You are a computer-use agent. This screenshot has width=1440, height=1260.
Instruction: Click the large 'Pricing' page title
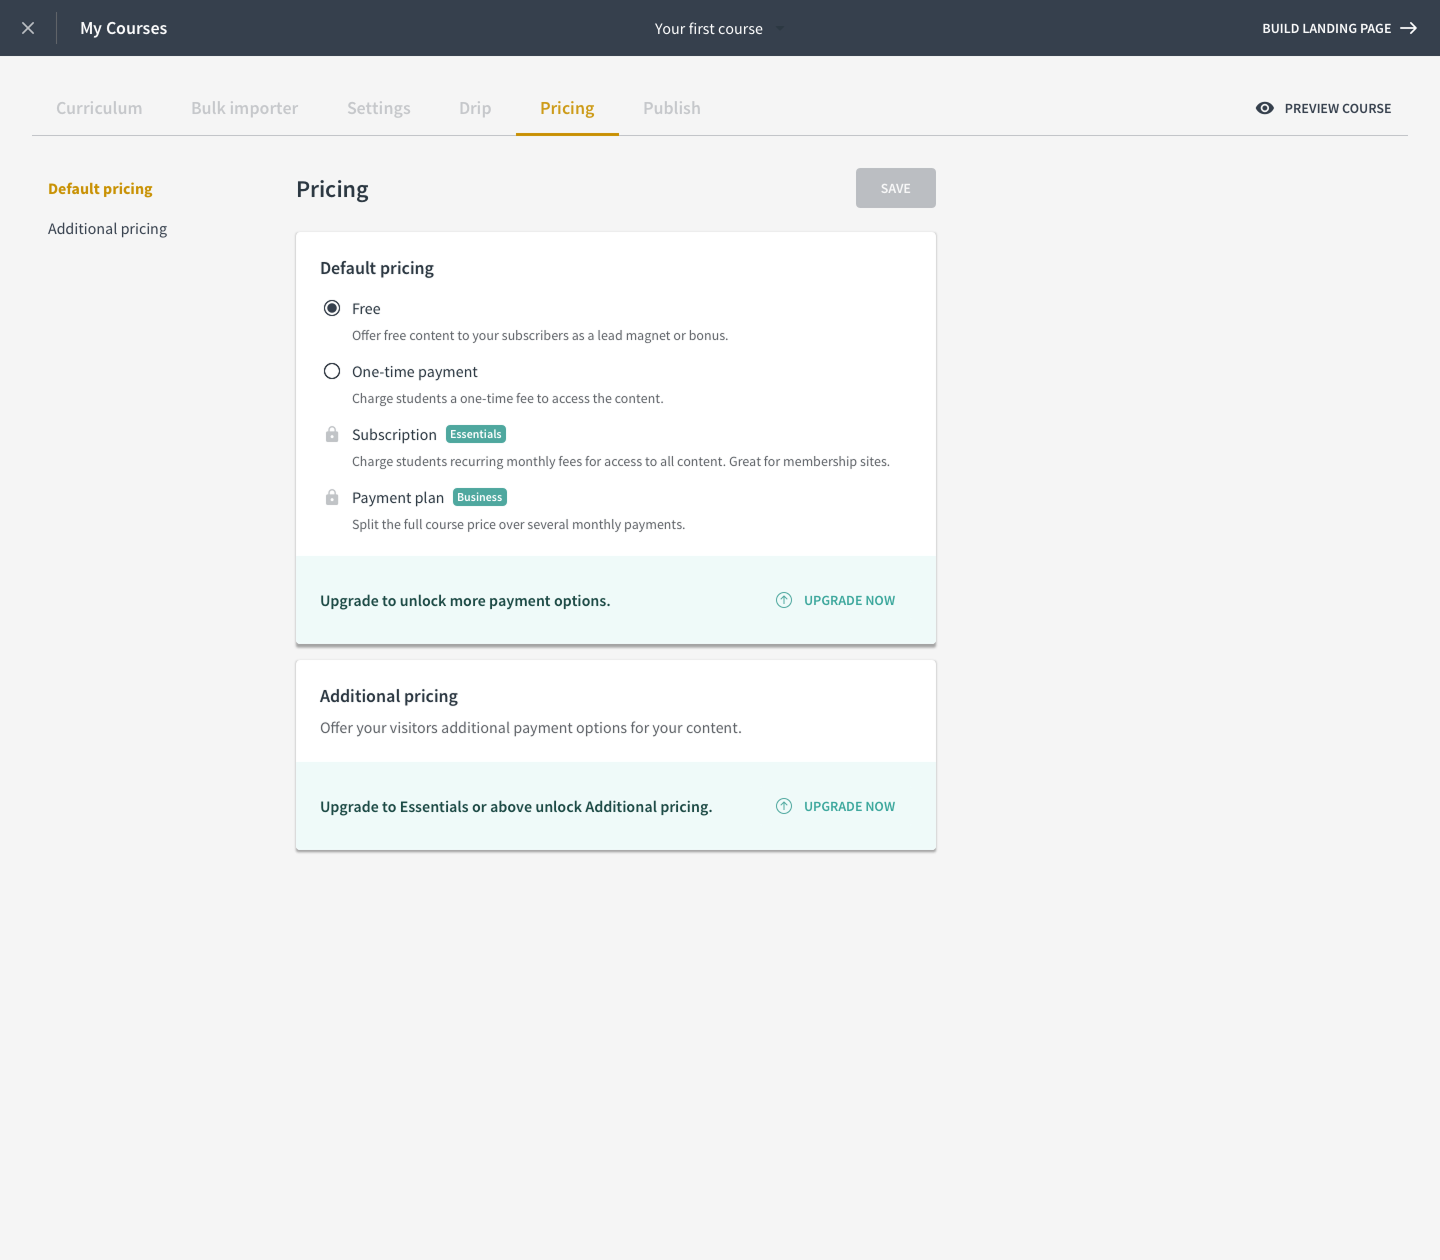point(332,189)
